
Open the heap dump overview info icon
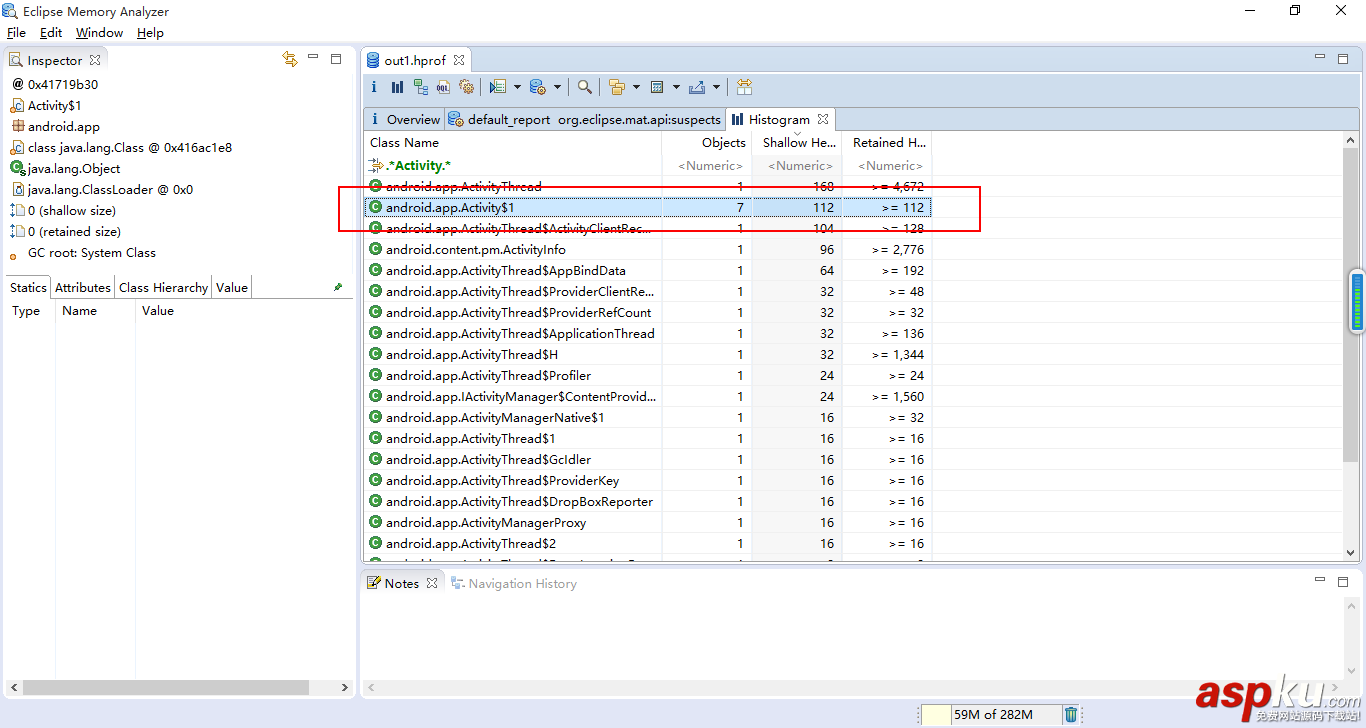pos(375,87)
